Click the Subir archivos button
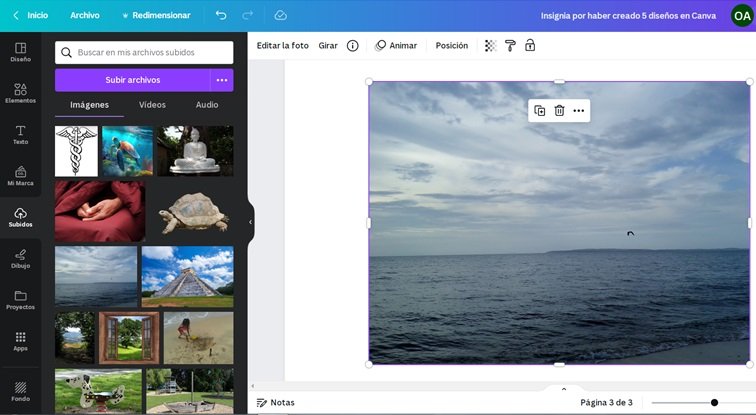Screen dimensions: 756x415 tap(133, 80)
